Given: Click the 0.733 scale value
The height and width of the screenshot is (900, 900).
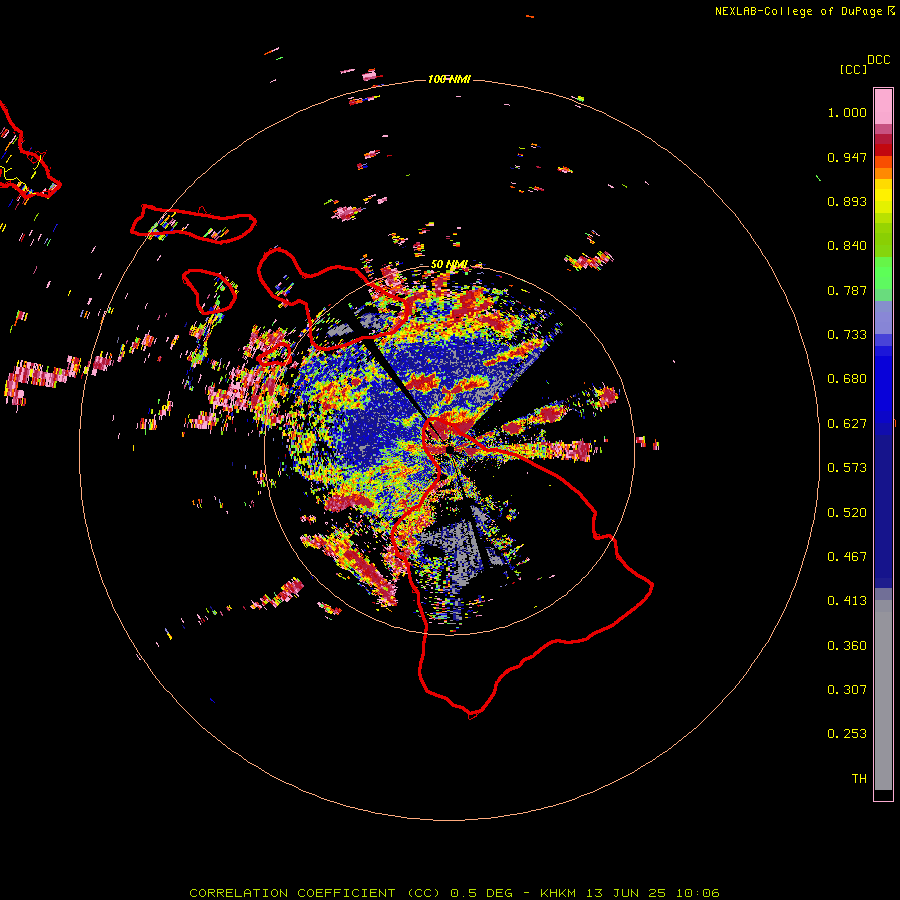Looking at the screenshot, I should (847, 335).
